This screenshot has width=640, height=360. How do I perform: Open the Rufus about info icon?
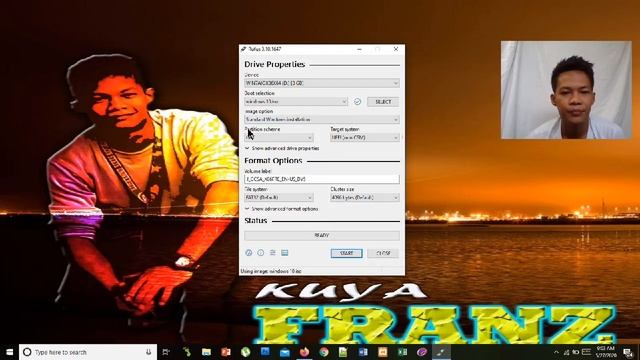point(261,253)
